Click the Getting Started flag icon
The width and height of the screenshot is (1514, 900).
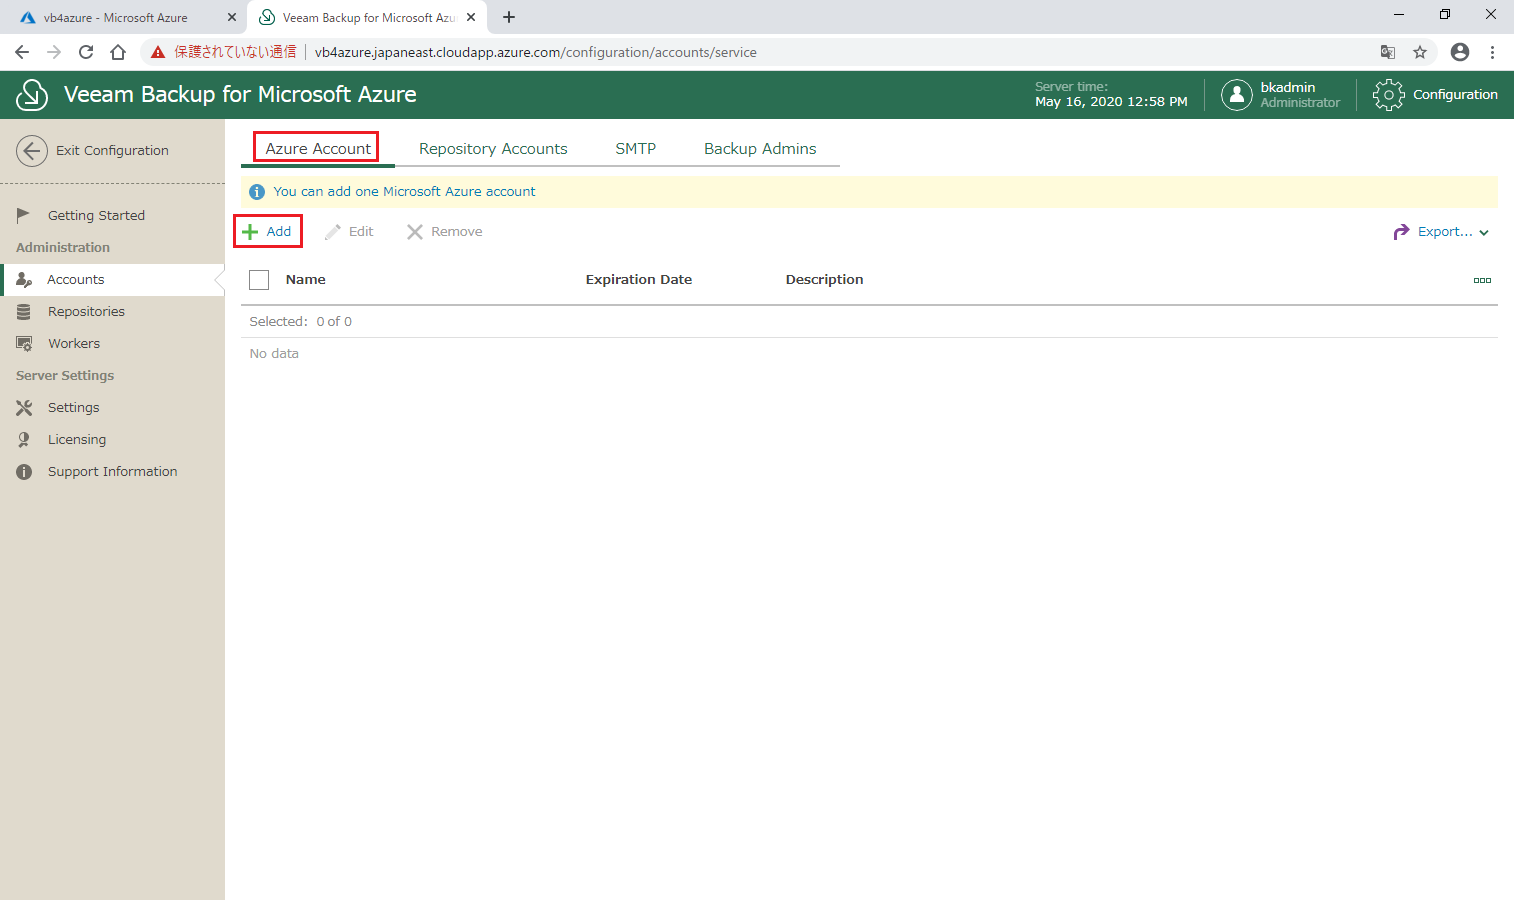click(x=23, y=215)
